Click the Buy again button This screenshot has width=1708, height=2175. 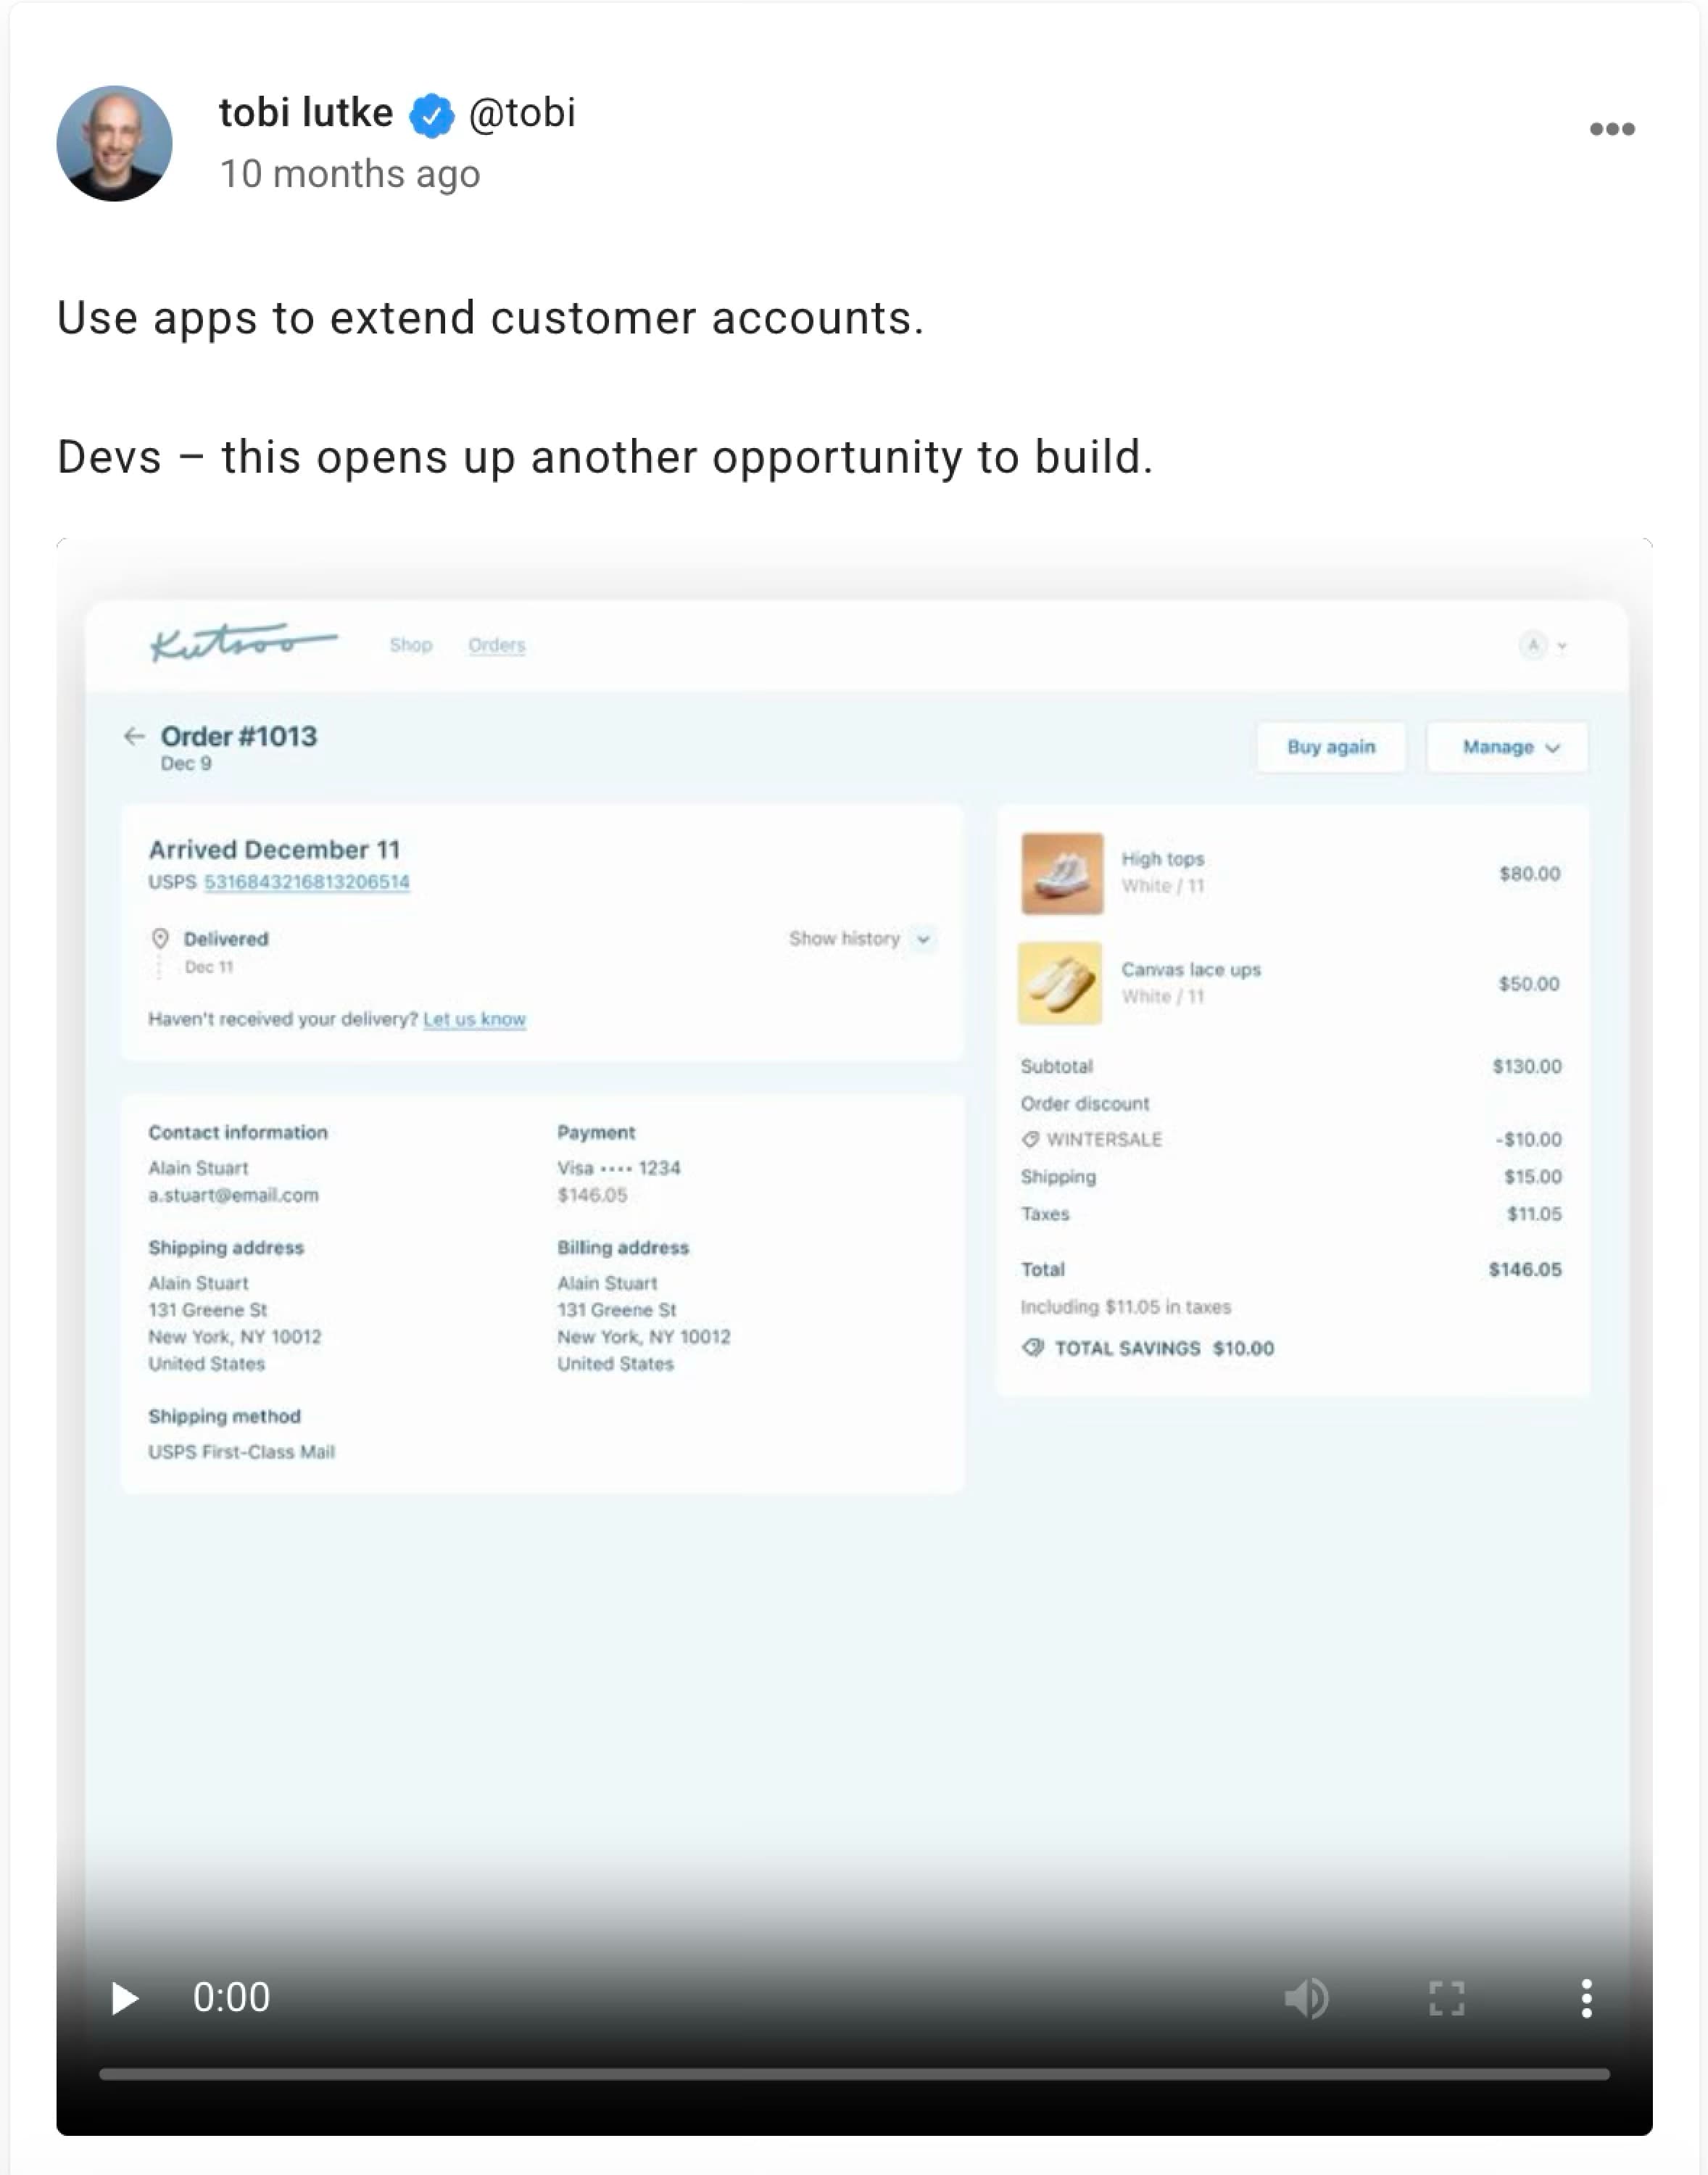1331,747
